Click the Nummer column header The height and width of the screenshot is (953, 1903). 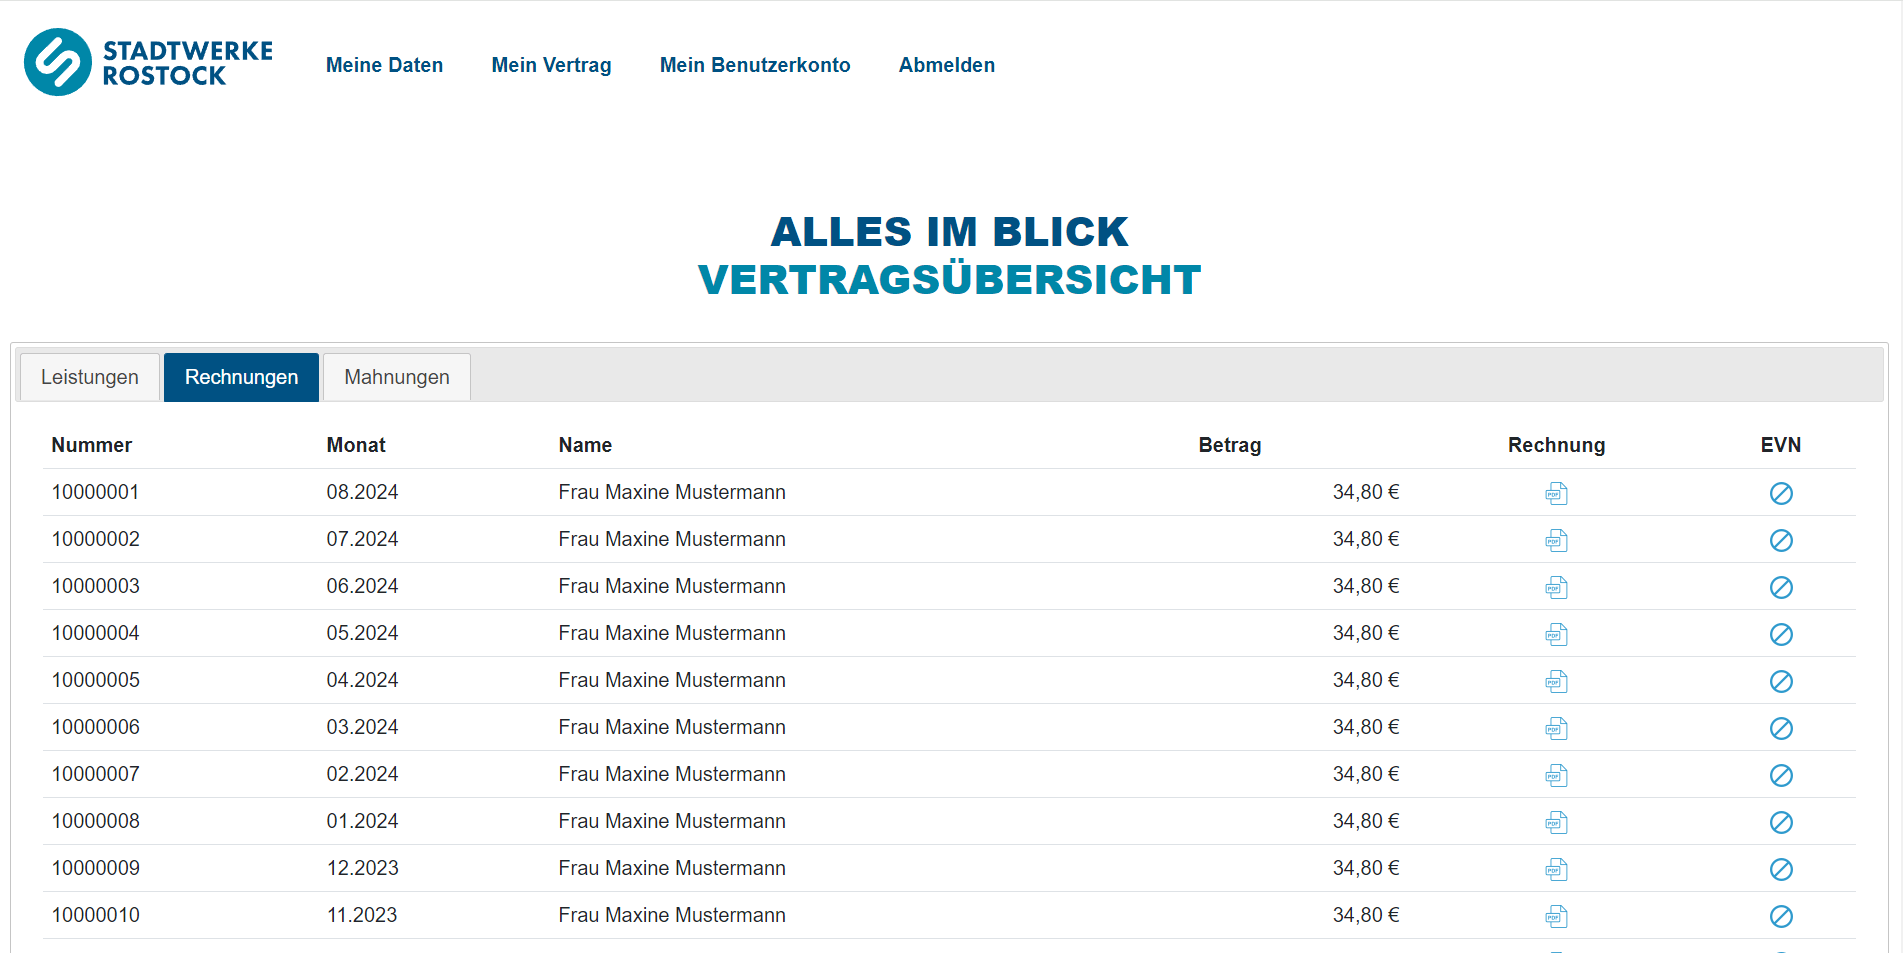tap(91, 444)
